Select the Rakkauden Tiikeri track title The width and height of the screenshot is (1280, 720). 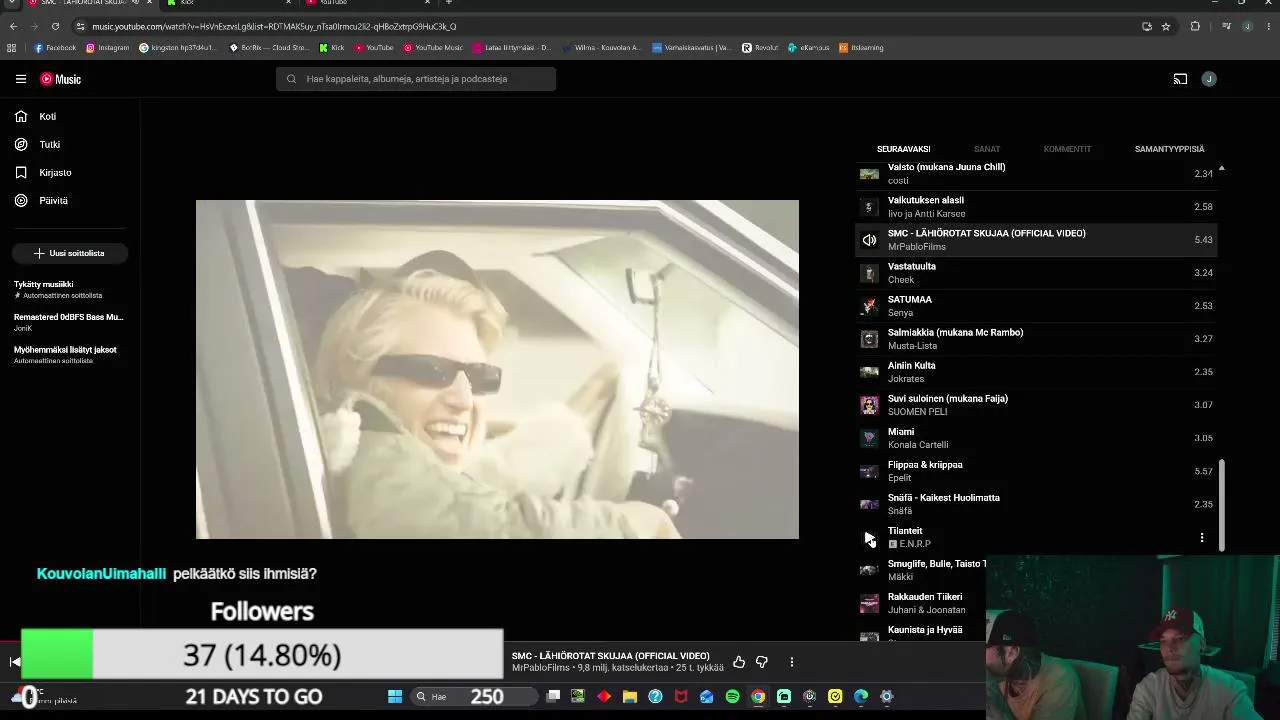(925, 597)
